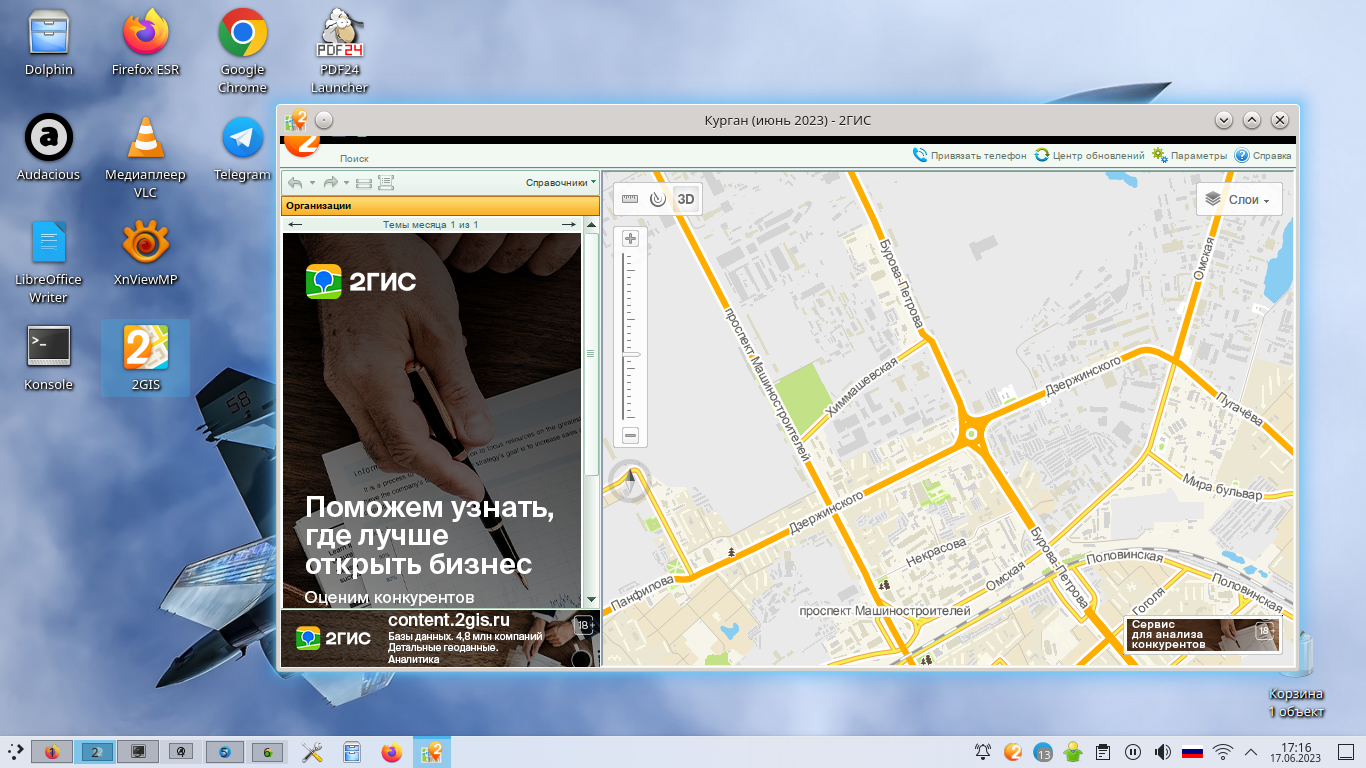Click the 2GIS task in the taskbar

[433, 752]
